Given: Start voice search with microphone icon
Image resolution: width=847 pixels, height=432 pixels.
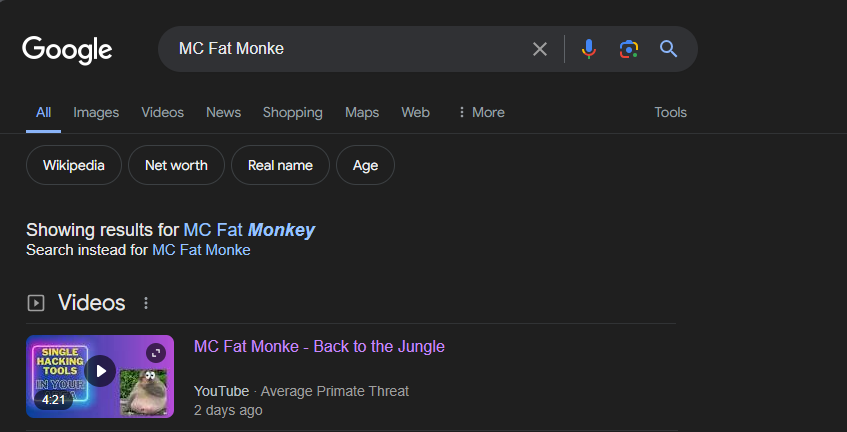Looking at the screenshot, I should click(x=589, y=49).
